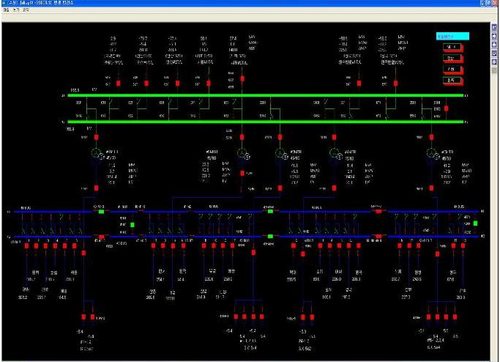Select the center transformer symbol with red breaker beneath
The width and height of the screenshot is (500, 362).
[x=243, y=154]
